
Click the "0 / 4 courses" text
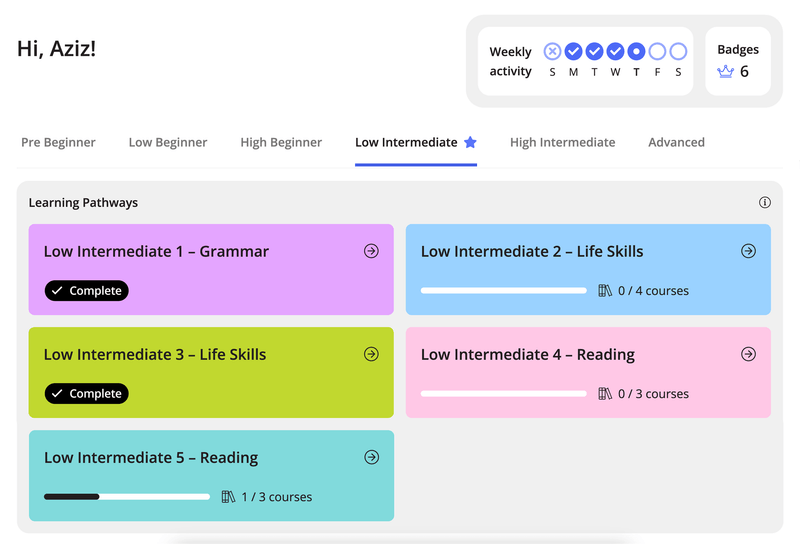654,291
